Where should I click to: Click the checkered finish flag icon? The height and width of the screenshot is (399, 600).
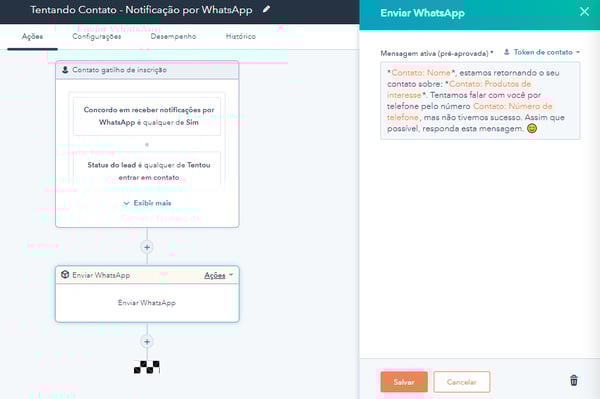[x=147, y=367]
